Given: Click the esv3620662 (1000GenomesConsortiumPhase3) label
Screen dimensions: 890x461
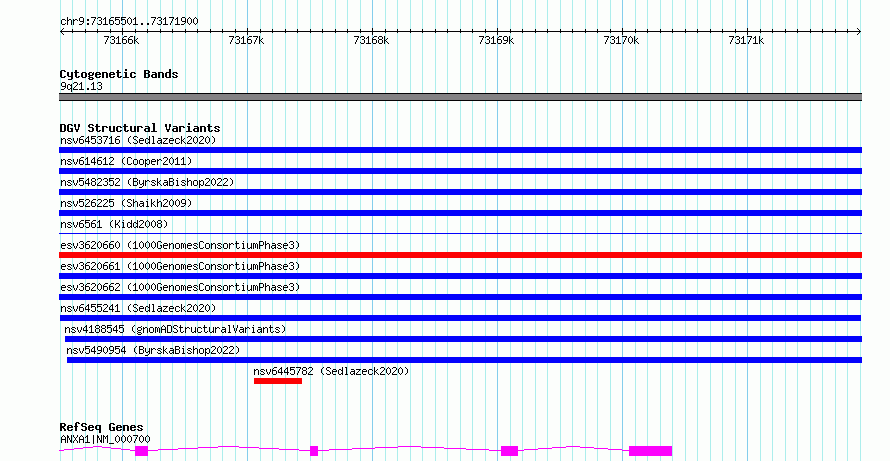Looking at the screenshot, I should [180, 287].
